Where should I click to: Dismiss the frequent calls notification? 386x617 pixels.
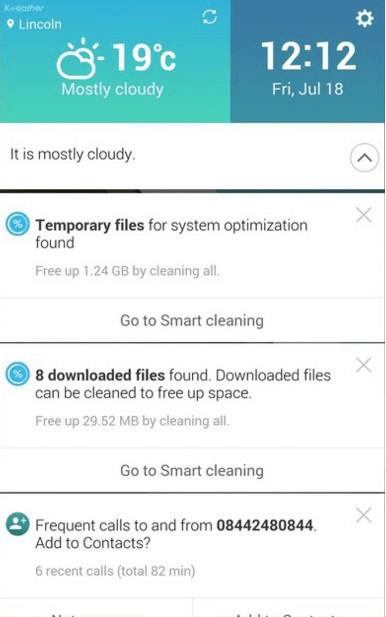(x=364, y=515)
